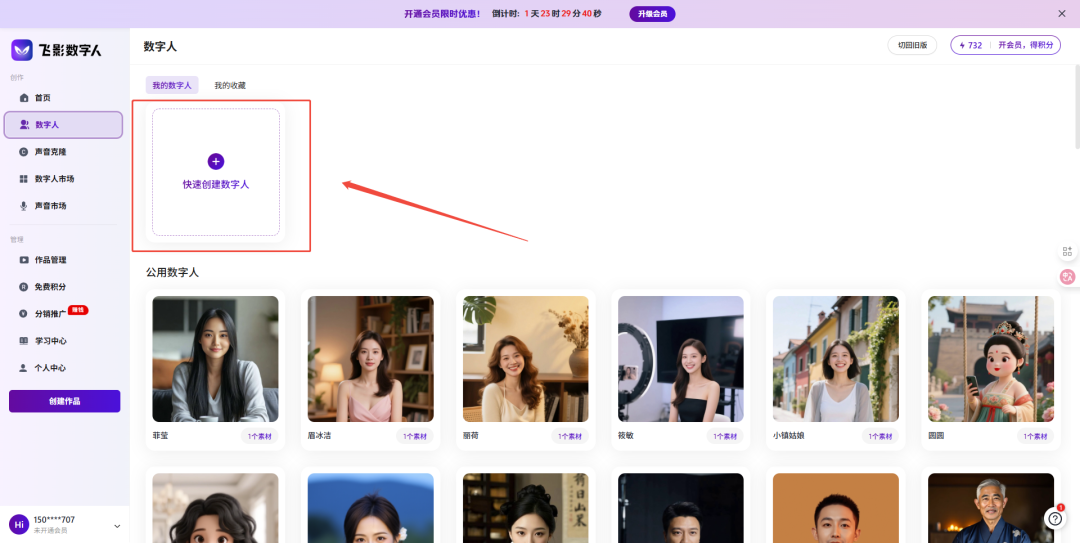Click the 公用数字人 section heading

pyautogui.click(x=172, y=273)
